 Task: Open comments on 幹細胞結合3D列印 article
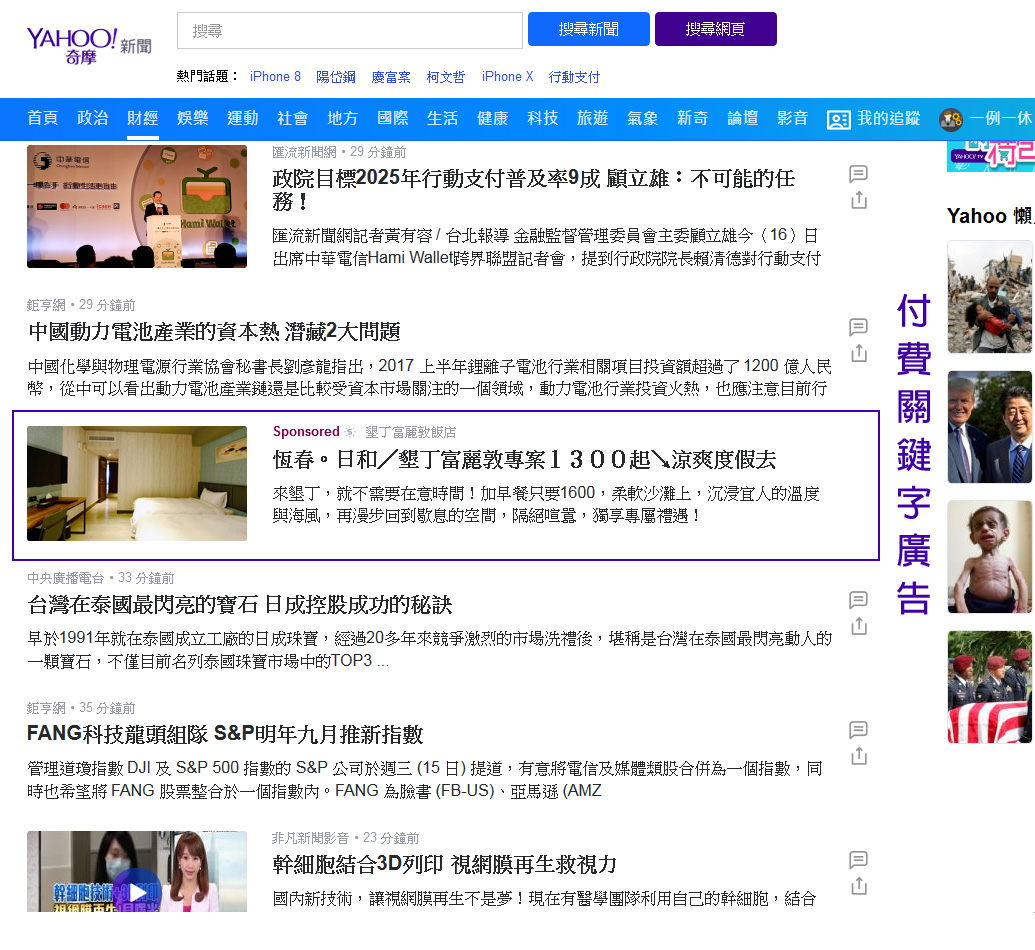click(858, 860)
